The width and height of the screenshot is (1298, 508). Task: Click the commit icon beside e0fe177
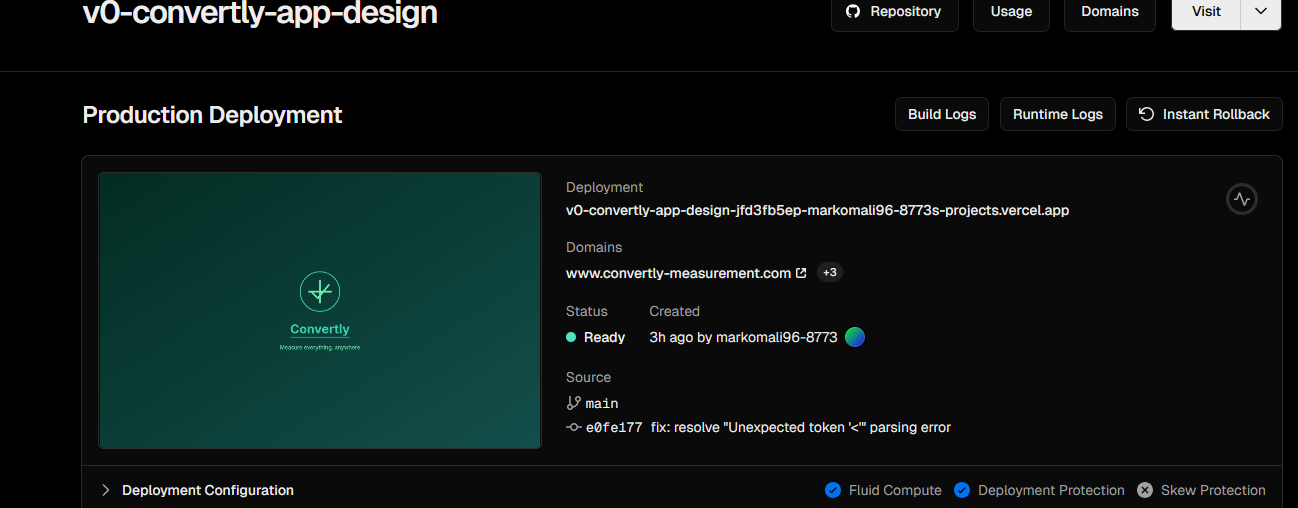tap(574, 427)
